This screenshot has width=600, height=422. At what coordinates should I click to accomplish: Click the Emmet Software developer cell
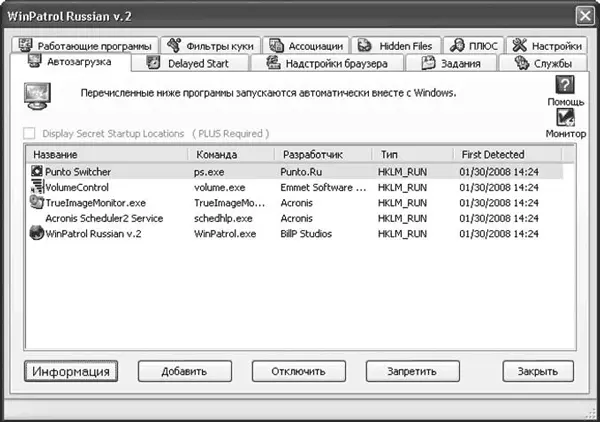coord(323,187)
